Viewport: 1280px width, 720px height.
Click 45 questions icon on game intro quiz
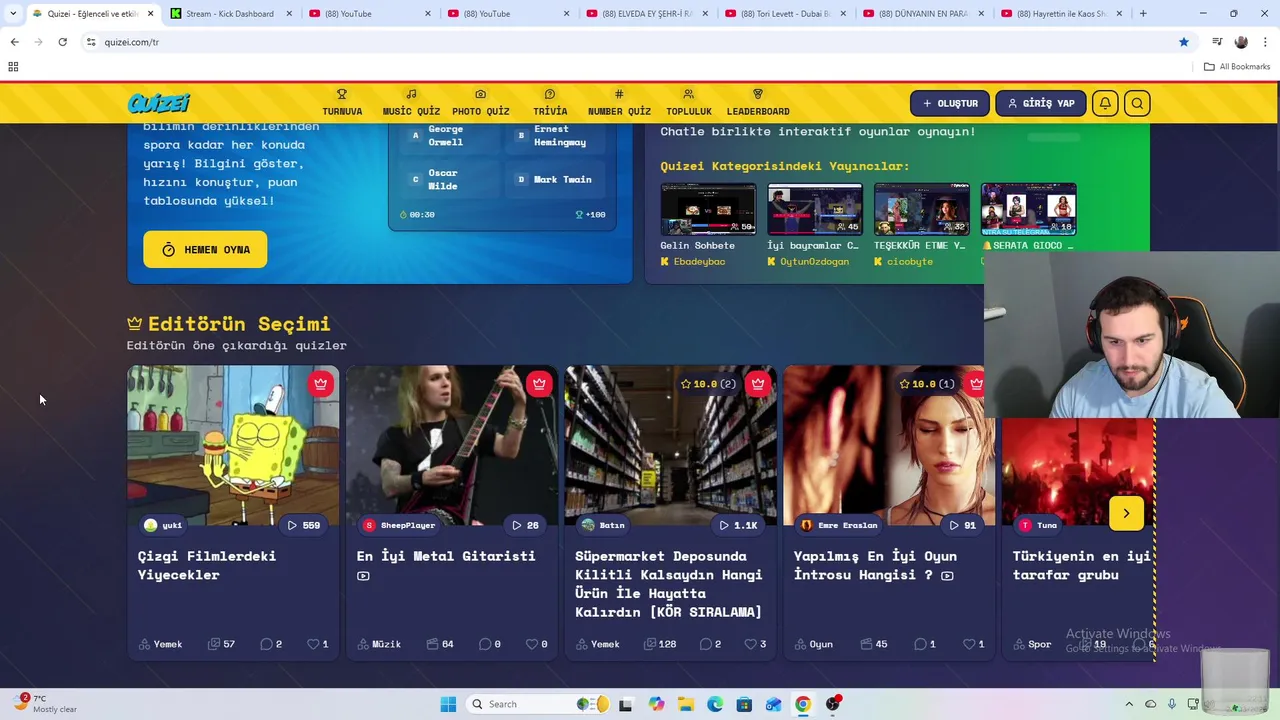(x=874, y=644)
